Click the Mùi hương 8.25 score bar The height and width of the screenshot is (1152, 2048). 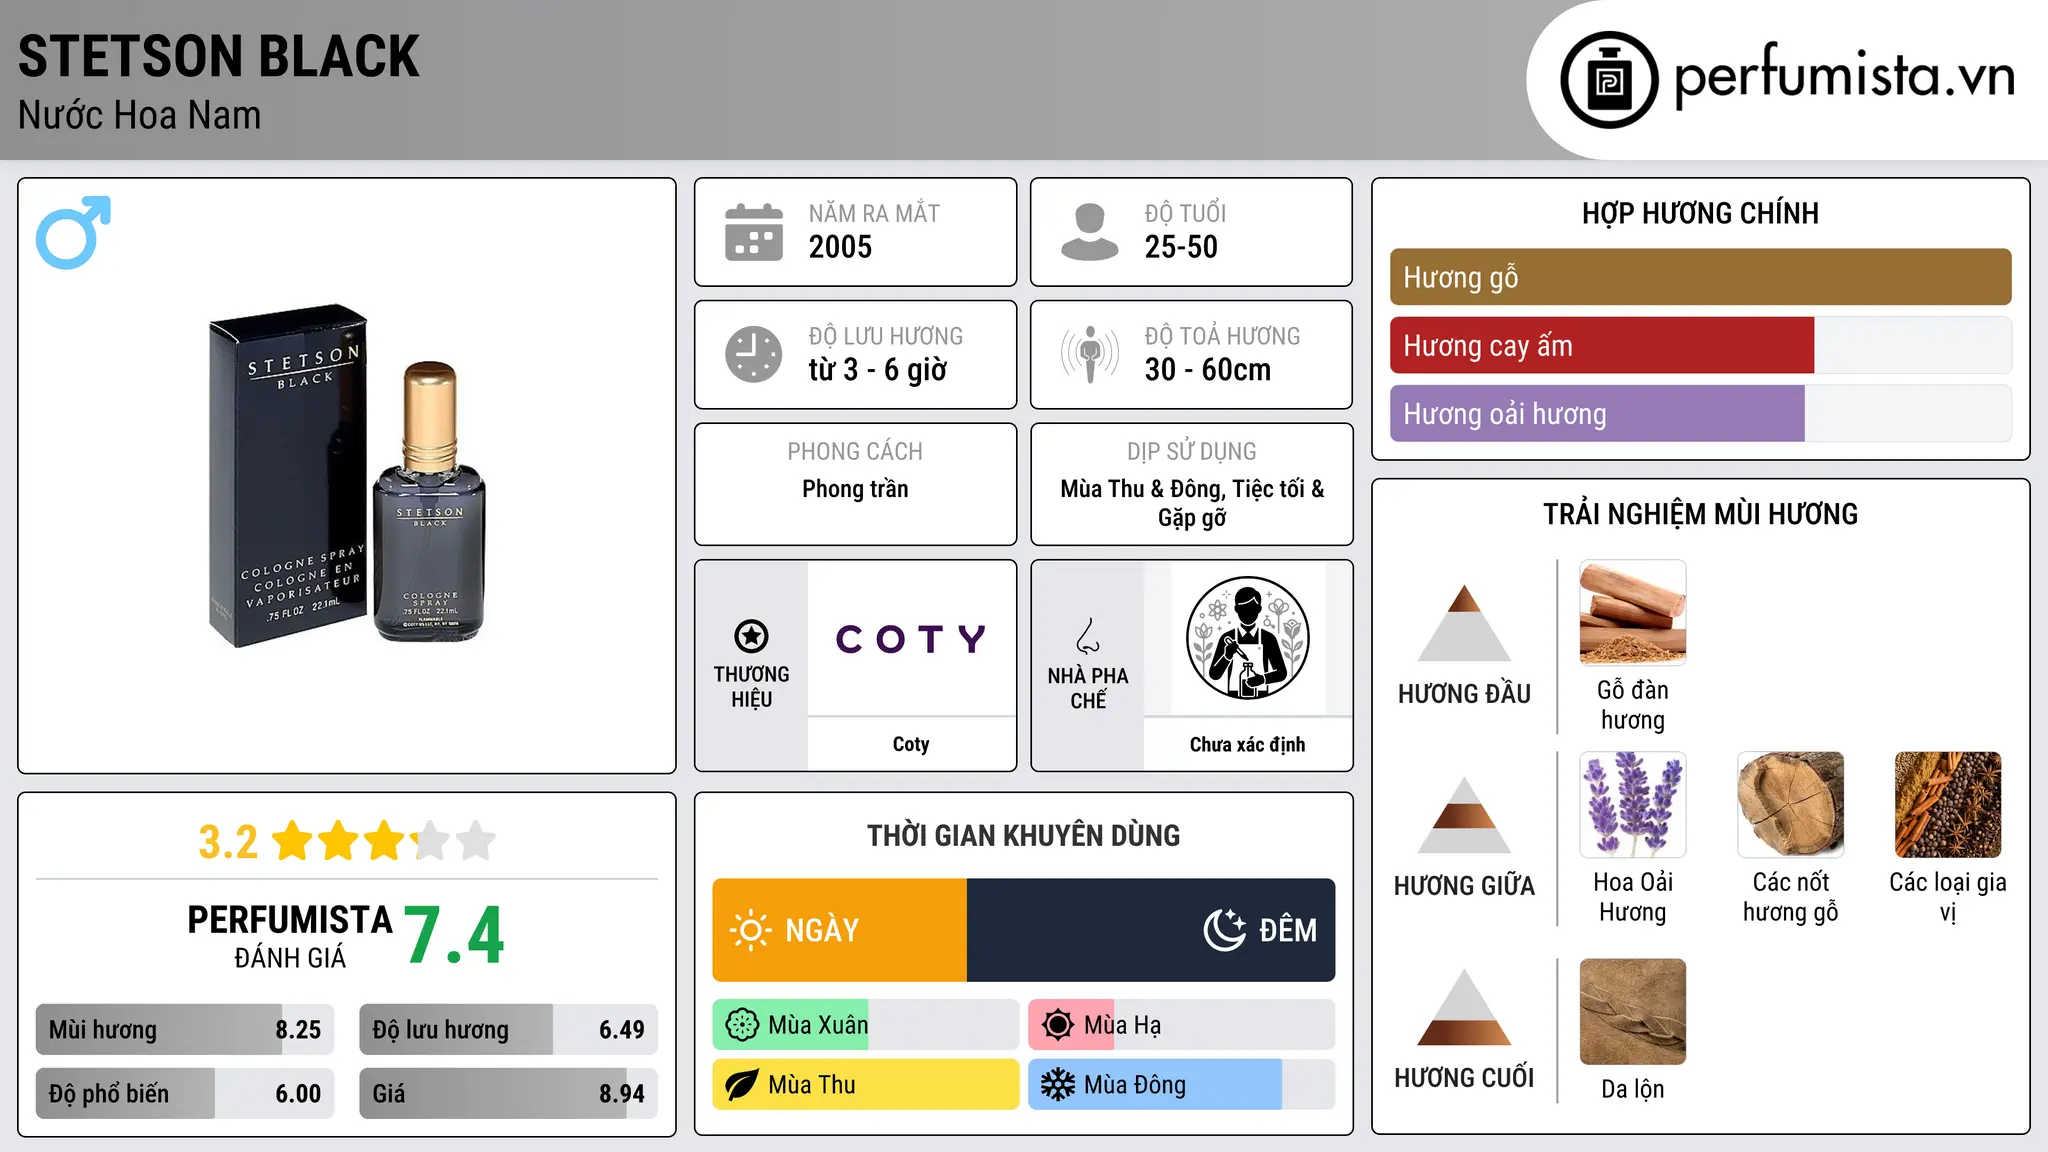[185, 1030]
